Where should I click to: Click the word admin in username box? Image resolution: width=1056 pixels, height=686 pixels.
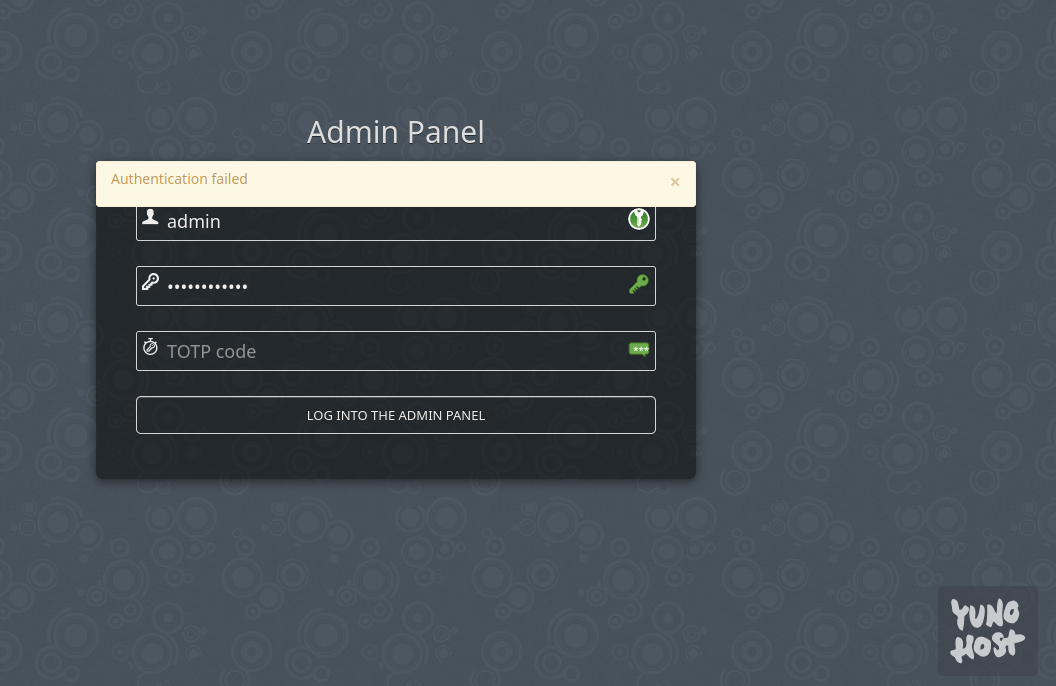pyautogui.click(x=194, y=221)
